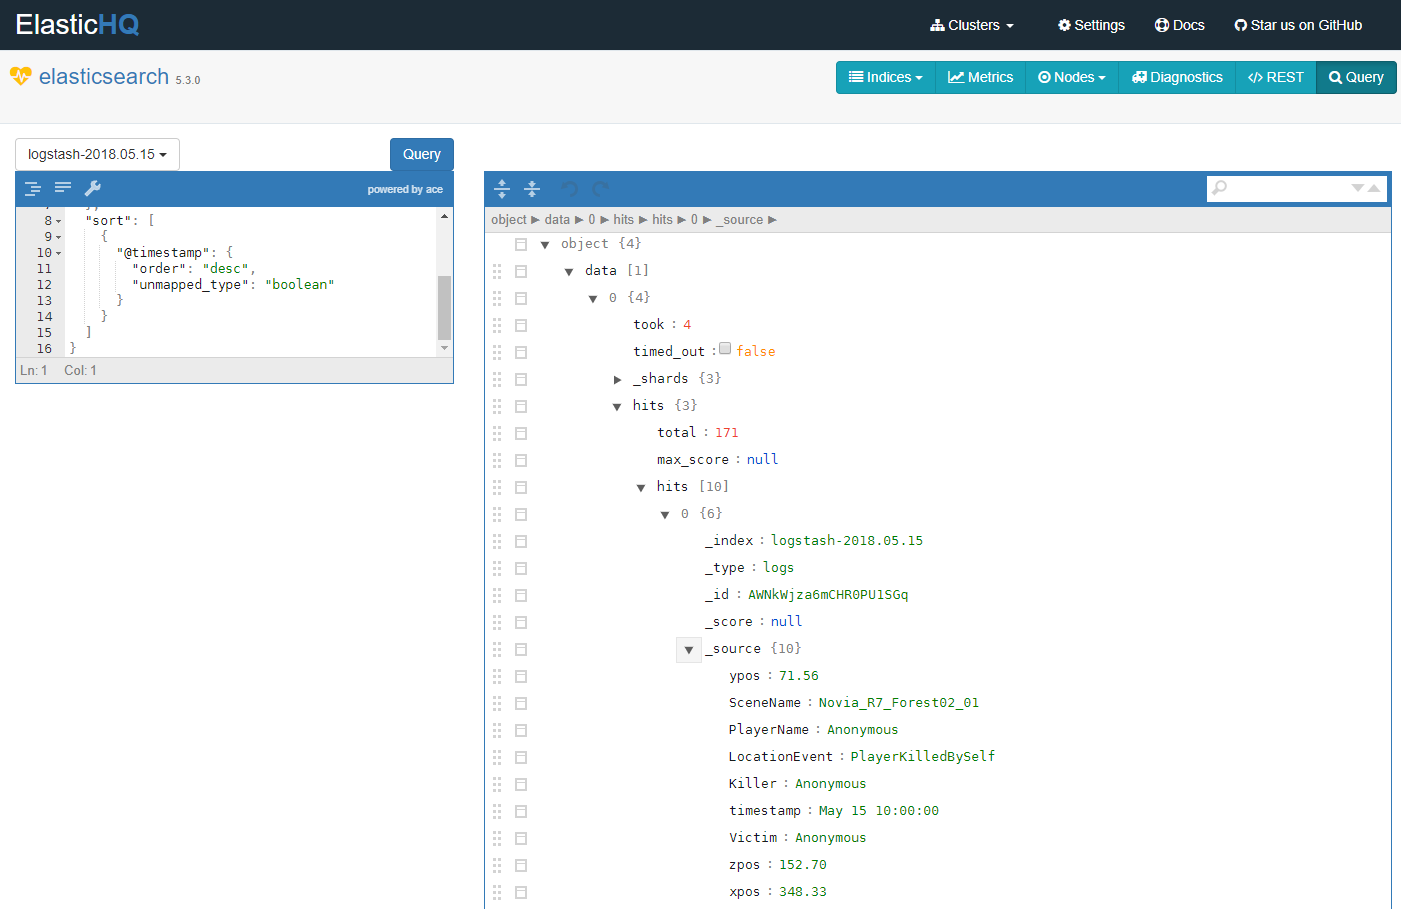Open the logstash-2018.05.15 index dropdown
The height and width of the screenshot is (909, 1401).
(x=97, y=154)
